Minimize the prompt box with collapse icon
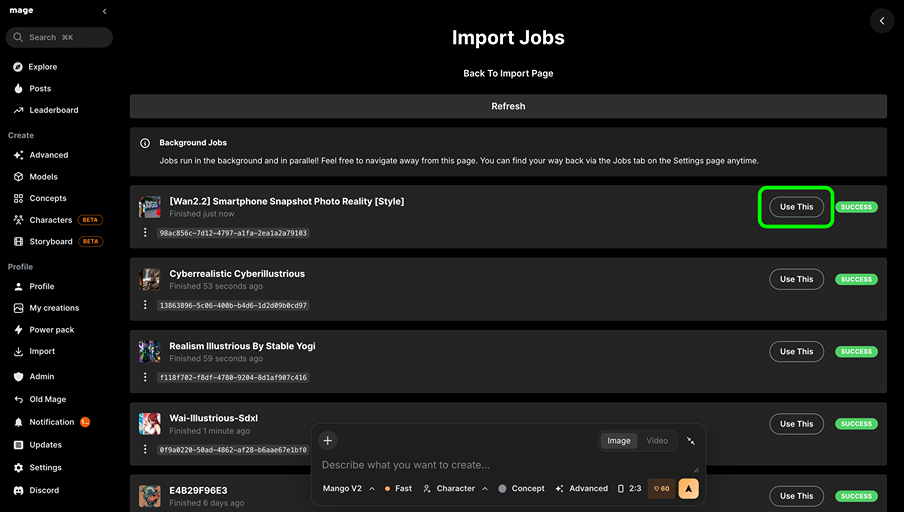The width and height of the screenshot is (904, 512). coord(690,441)
